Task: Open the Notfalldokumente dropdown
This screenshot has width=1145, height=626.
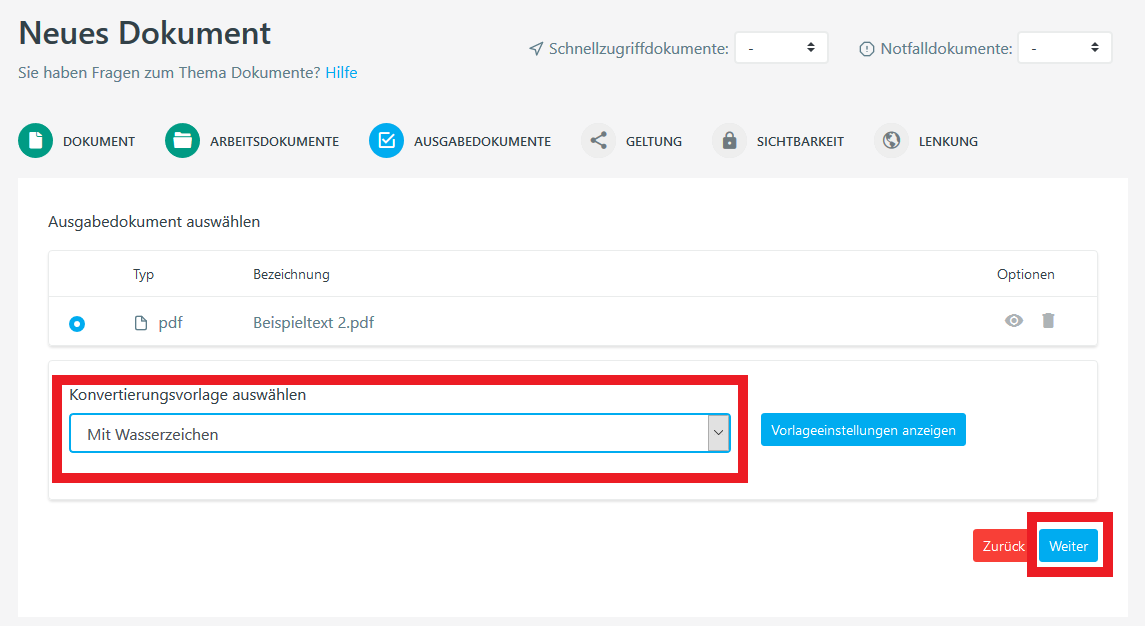Action: tap(1064, 47)
